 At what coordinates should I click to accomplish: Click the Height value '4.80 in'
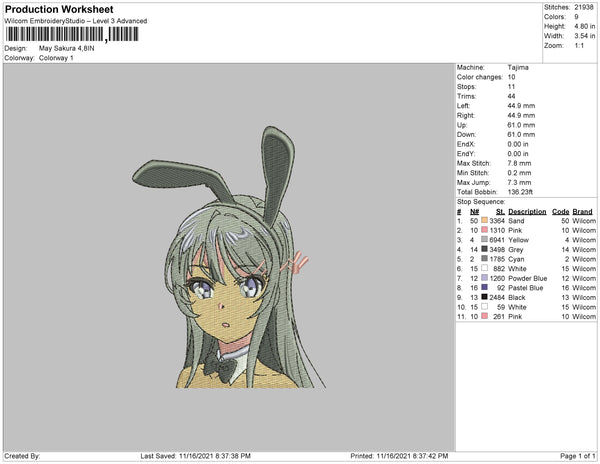[585, 26]
